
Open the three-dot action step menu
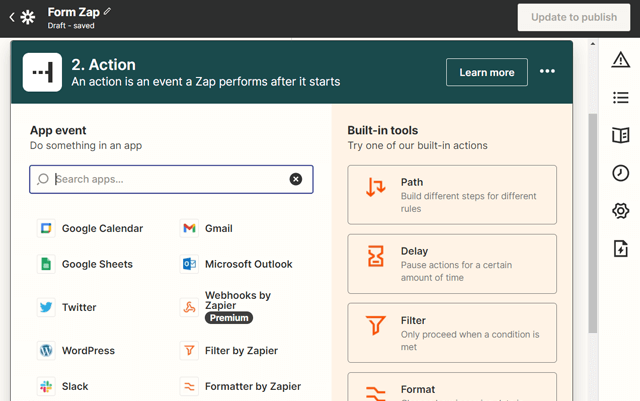[x=547, y=71]
